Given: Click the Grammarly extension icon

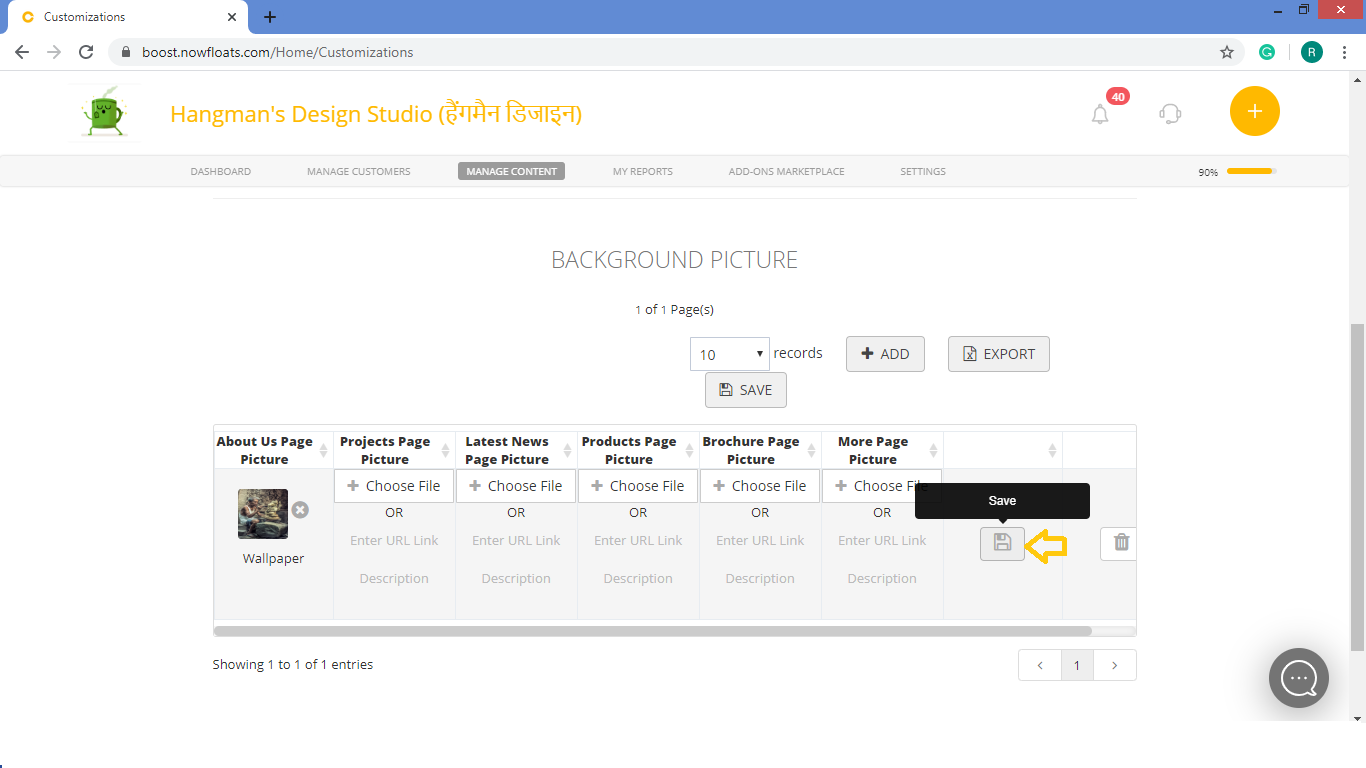Looking at the screenshot, I should (x=1267, y=52).
